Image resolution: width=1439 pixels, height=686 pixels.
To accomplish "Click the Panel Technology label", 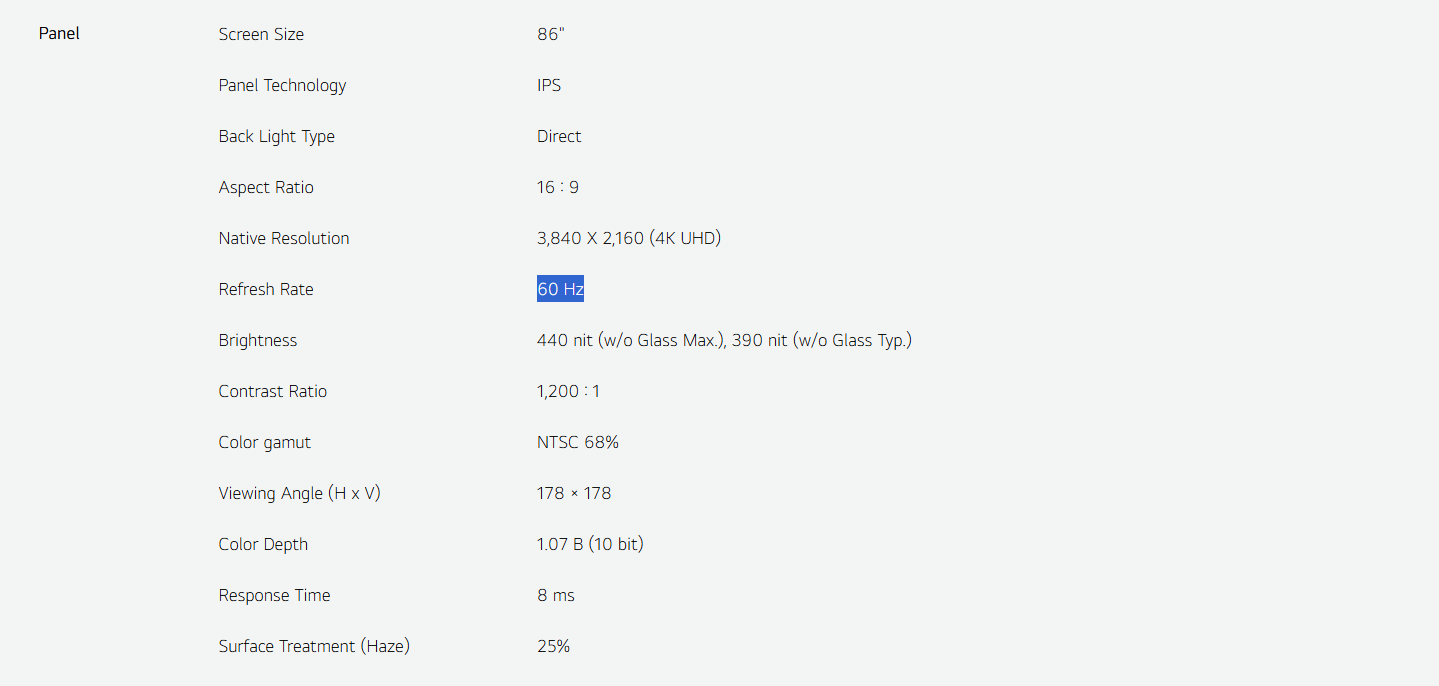I will click(x=282, y=85).
